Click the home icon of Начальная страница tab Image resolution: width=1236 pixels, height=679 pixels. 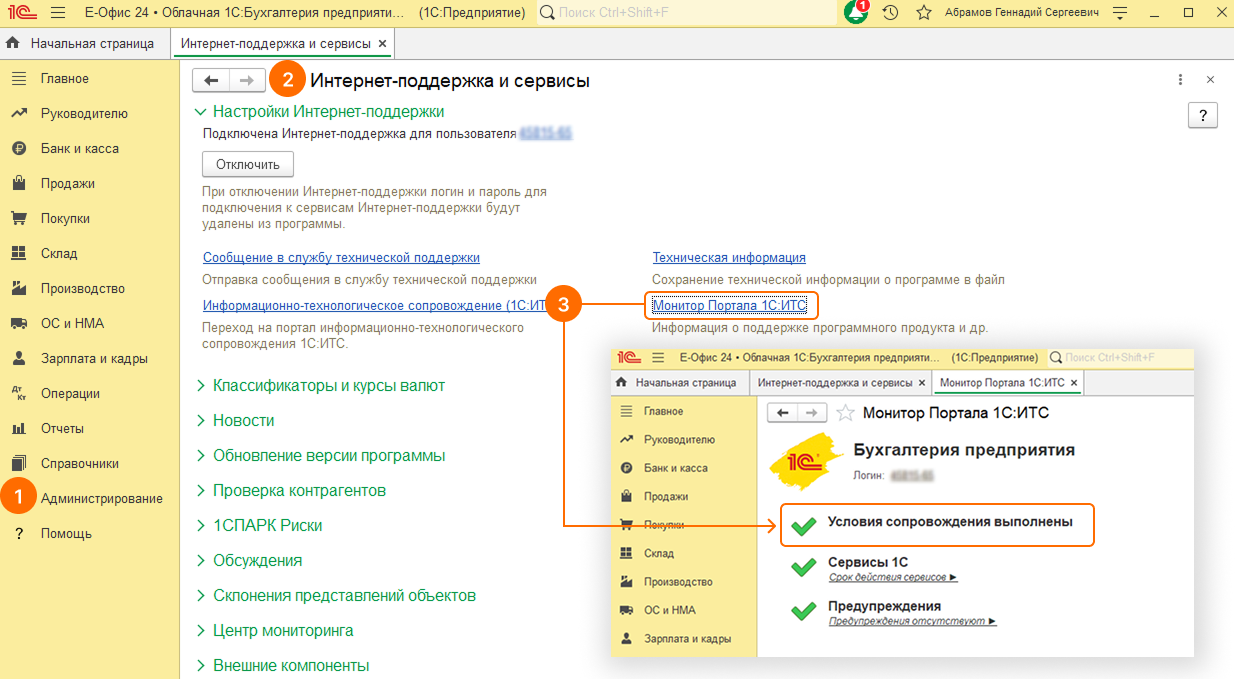[x=14, y=44]
